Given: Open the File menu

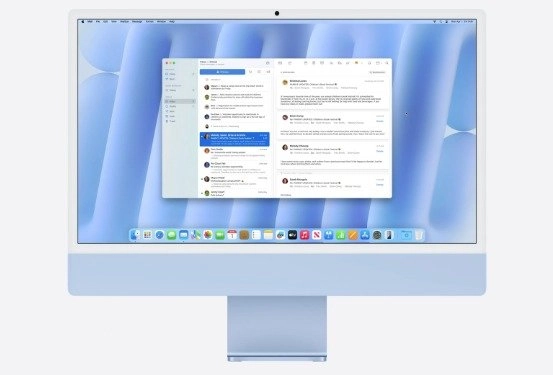Looking at the screenshot, I should click(98, 22).
